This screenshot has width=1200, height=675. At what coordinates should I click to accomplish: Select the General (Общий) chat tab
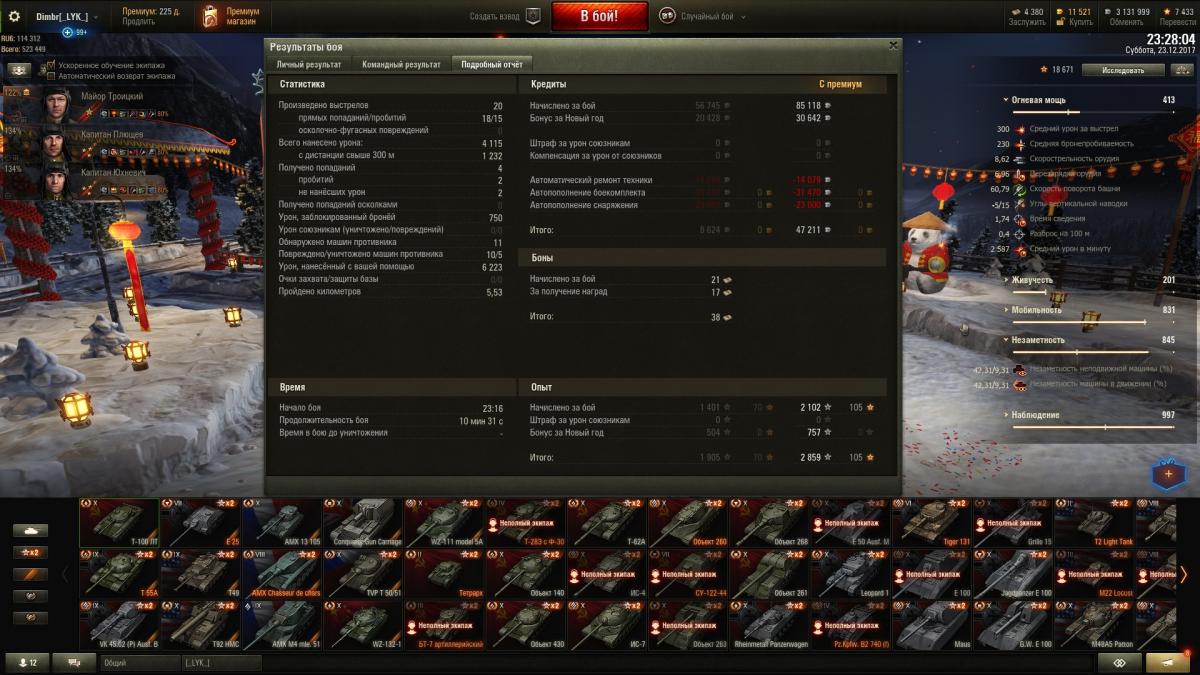(139, 663)
